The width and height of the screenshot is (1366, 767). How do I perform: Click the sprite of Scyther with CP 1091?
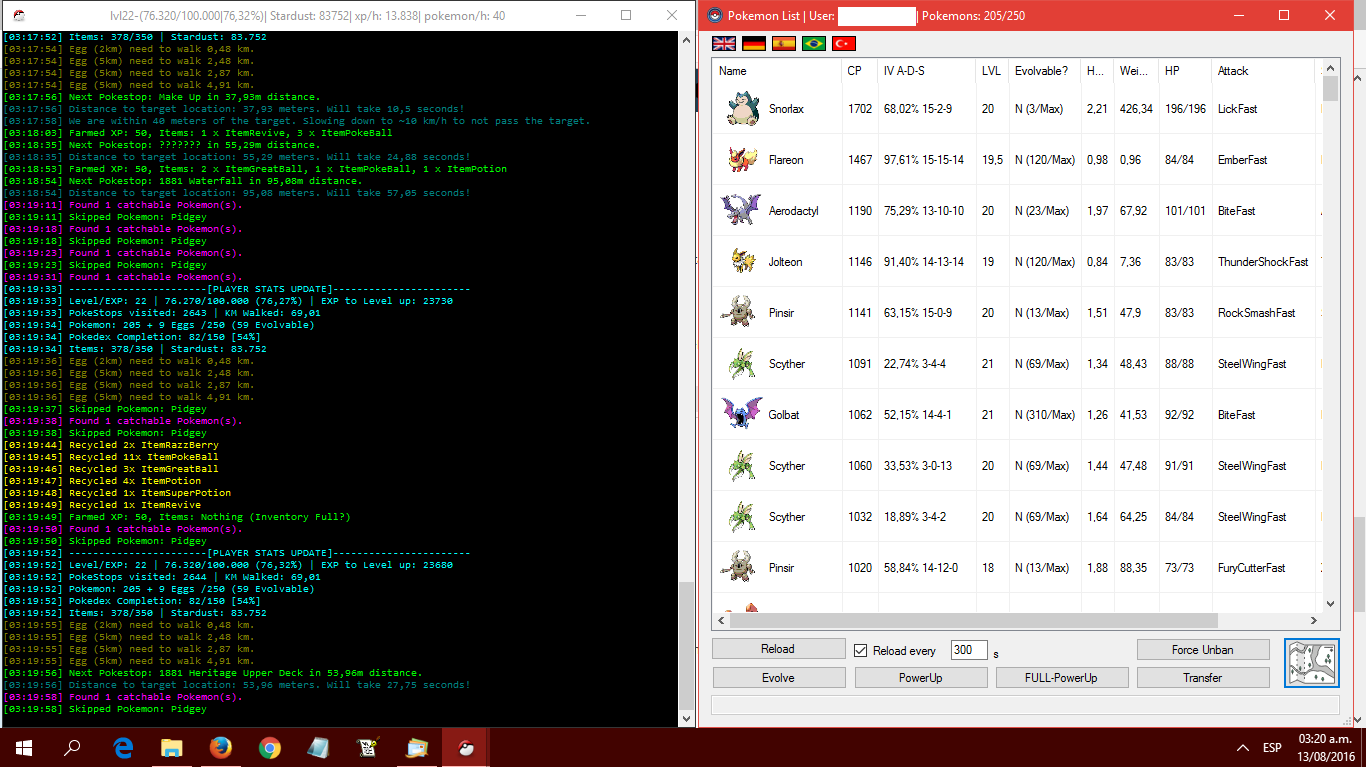[x=741, y=363]
